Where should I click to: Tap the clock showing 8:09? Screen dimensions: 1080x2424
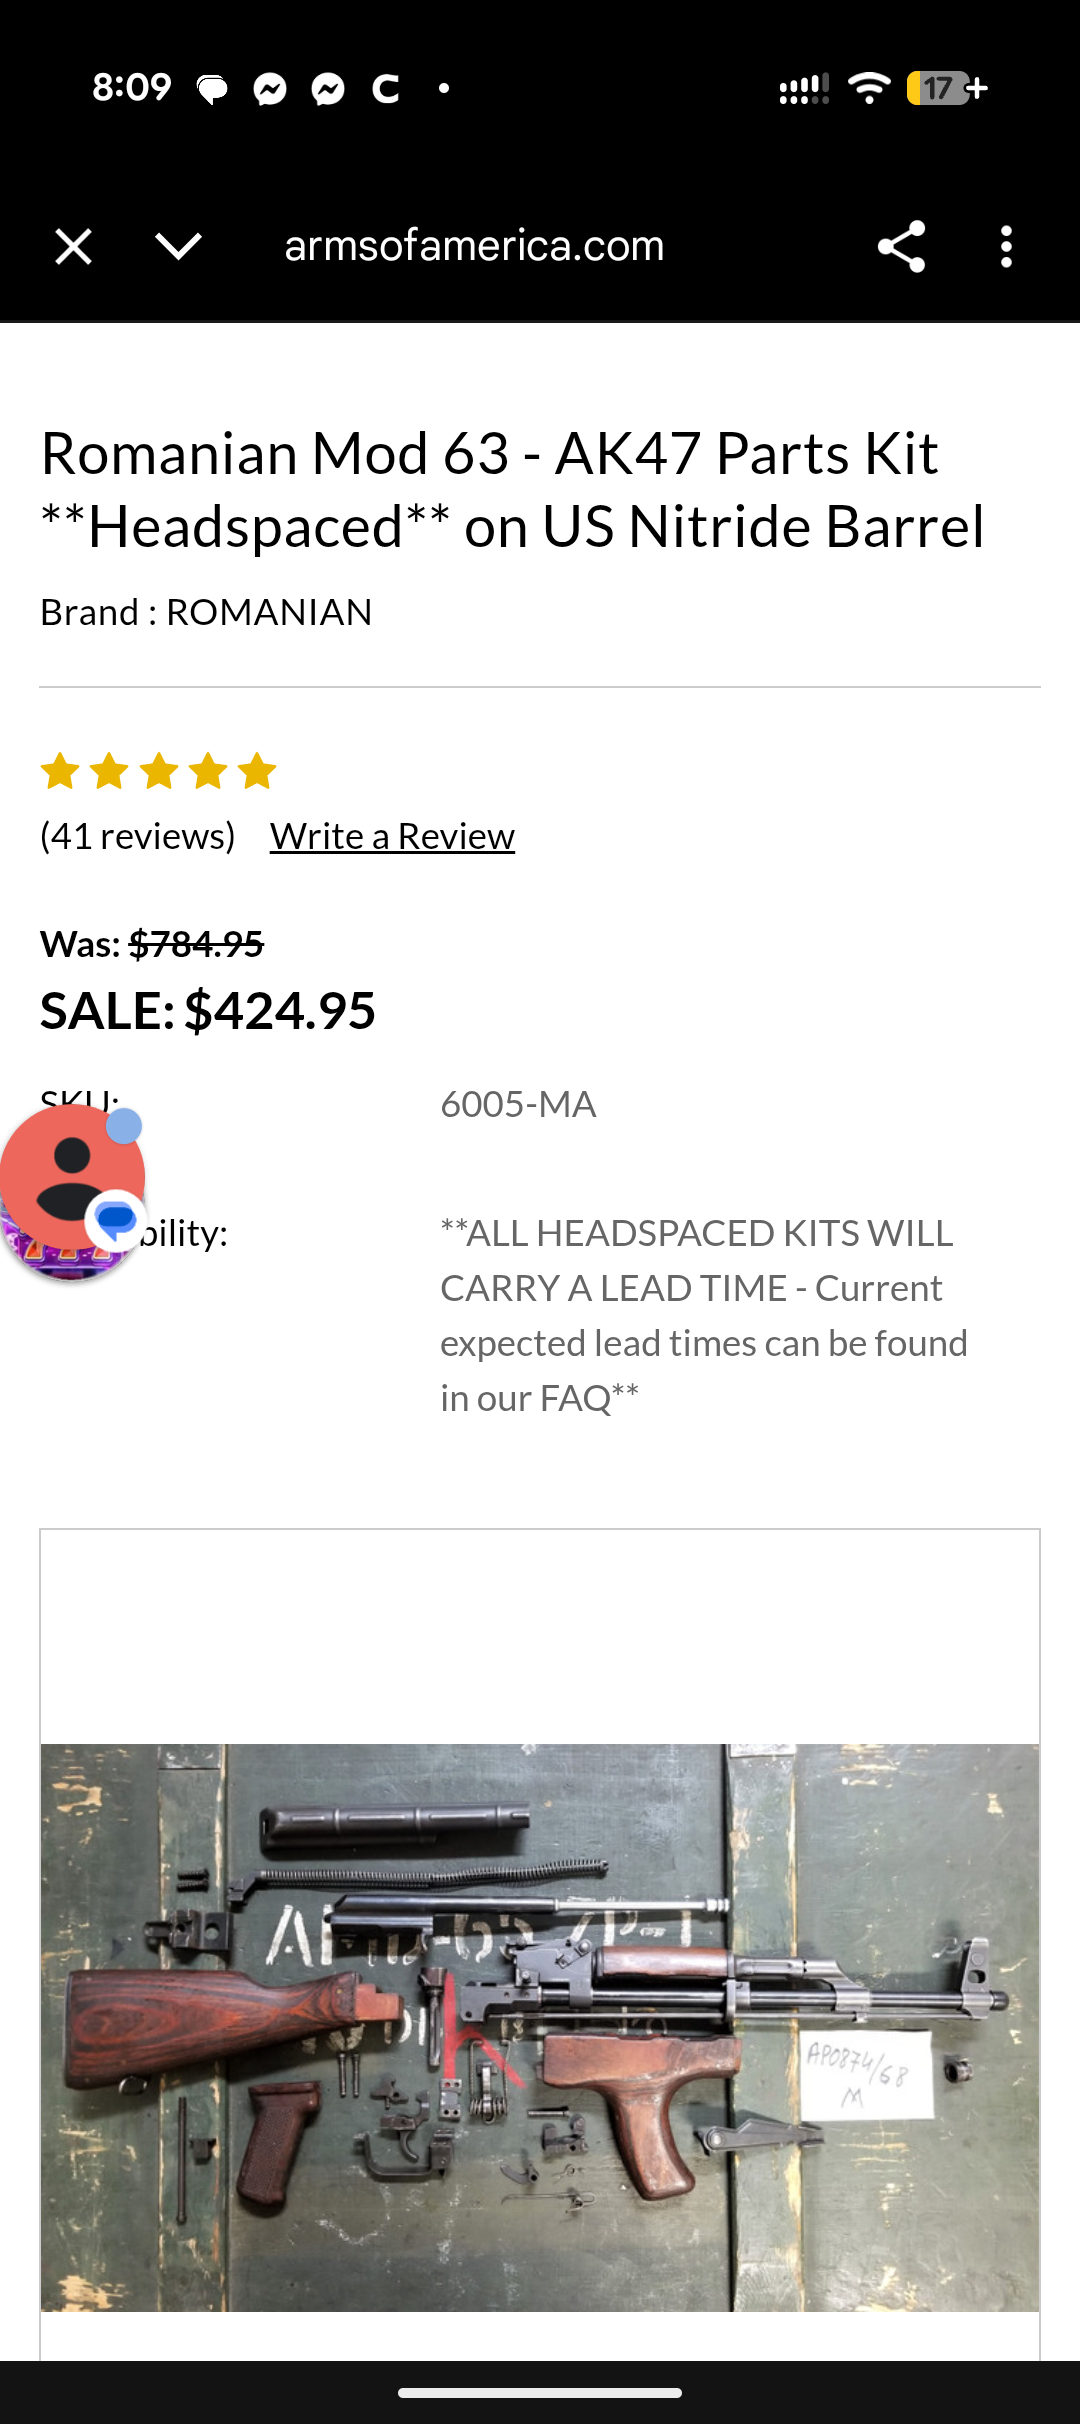pyautogui.click(x=131, y=88)
